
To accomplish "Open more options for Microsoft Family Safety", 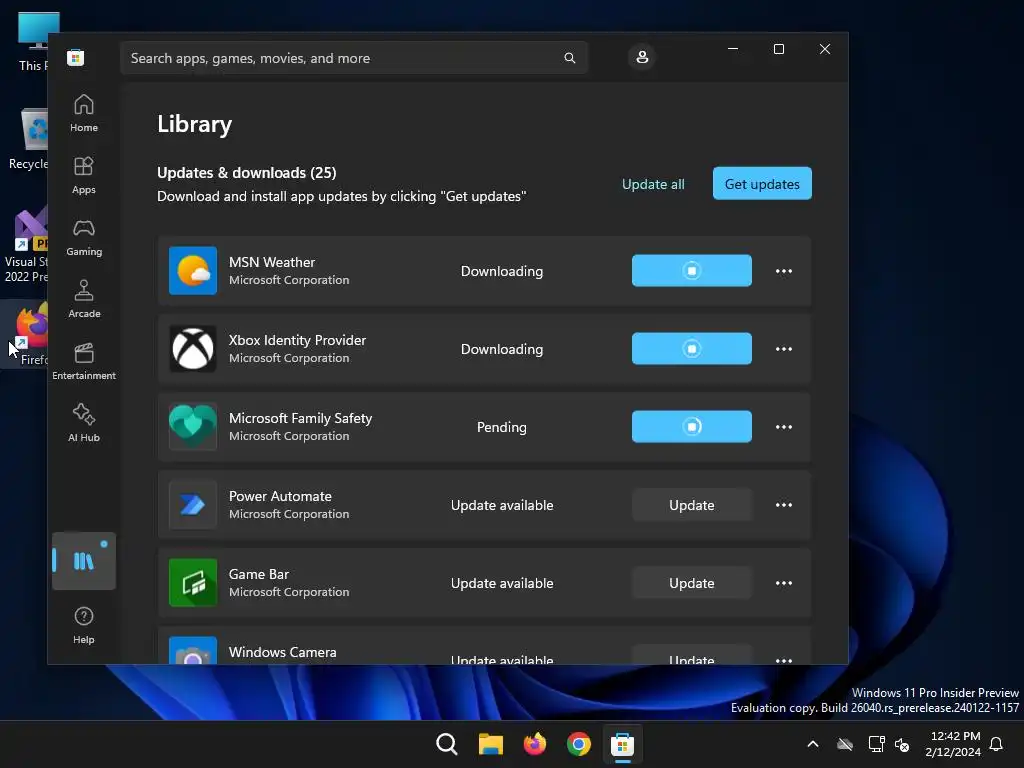I will pos(784,427).
